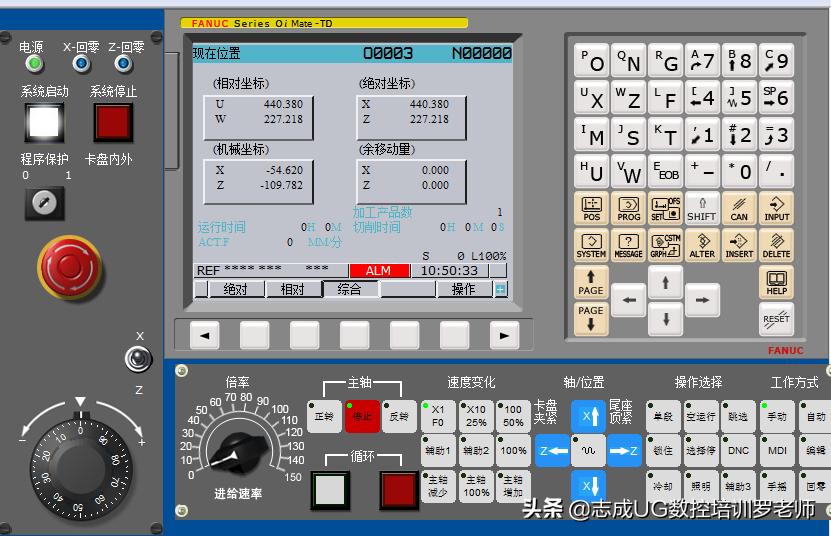Click the ALTER edit key
The height and width of the screenshot is (536, 831).
click(702, 245)
